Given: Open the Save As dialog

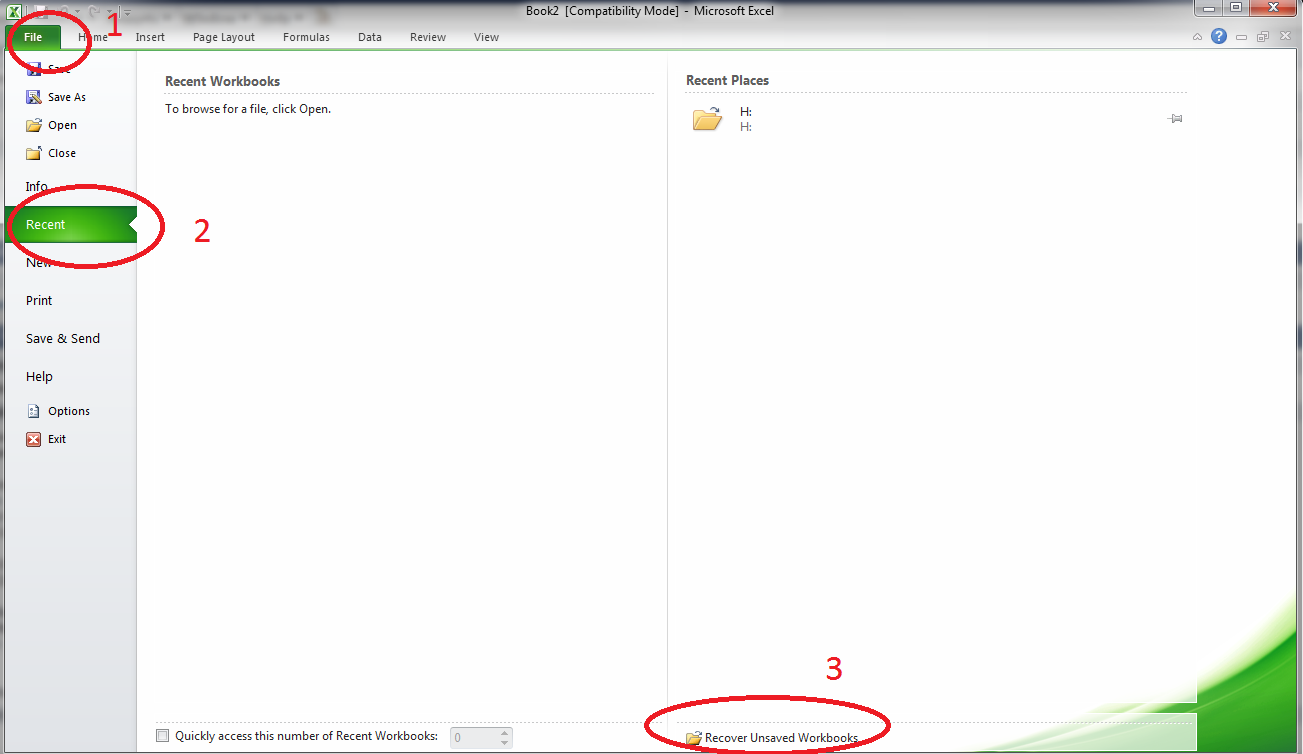Looking at the screenshot, I should point(56,97).
